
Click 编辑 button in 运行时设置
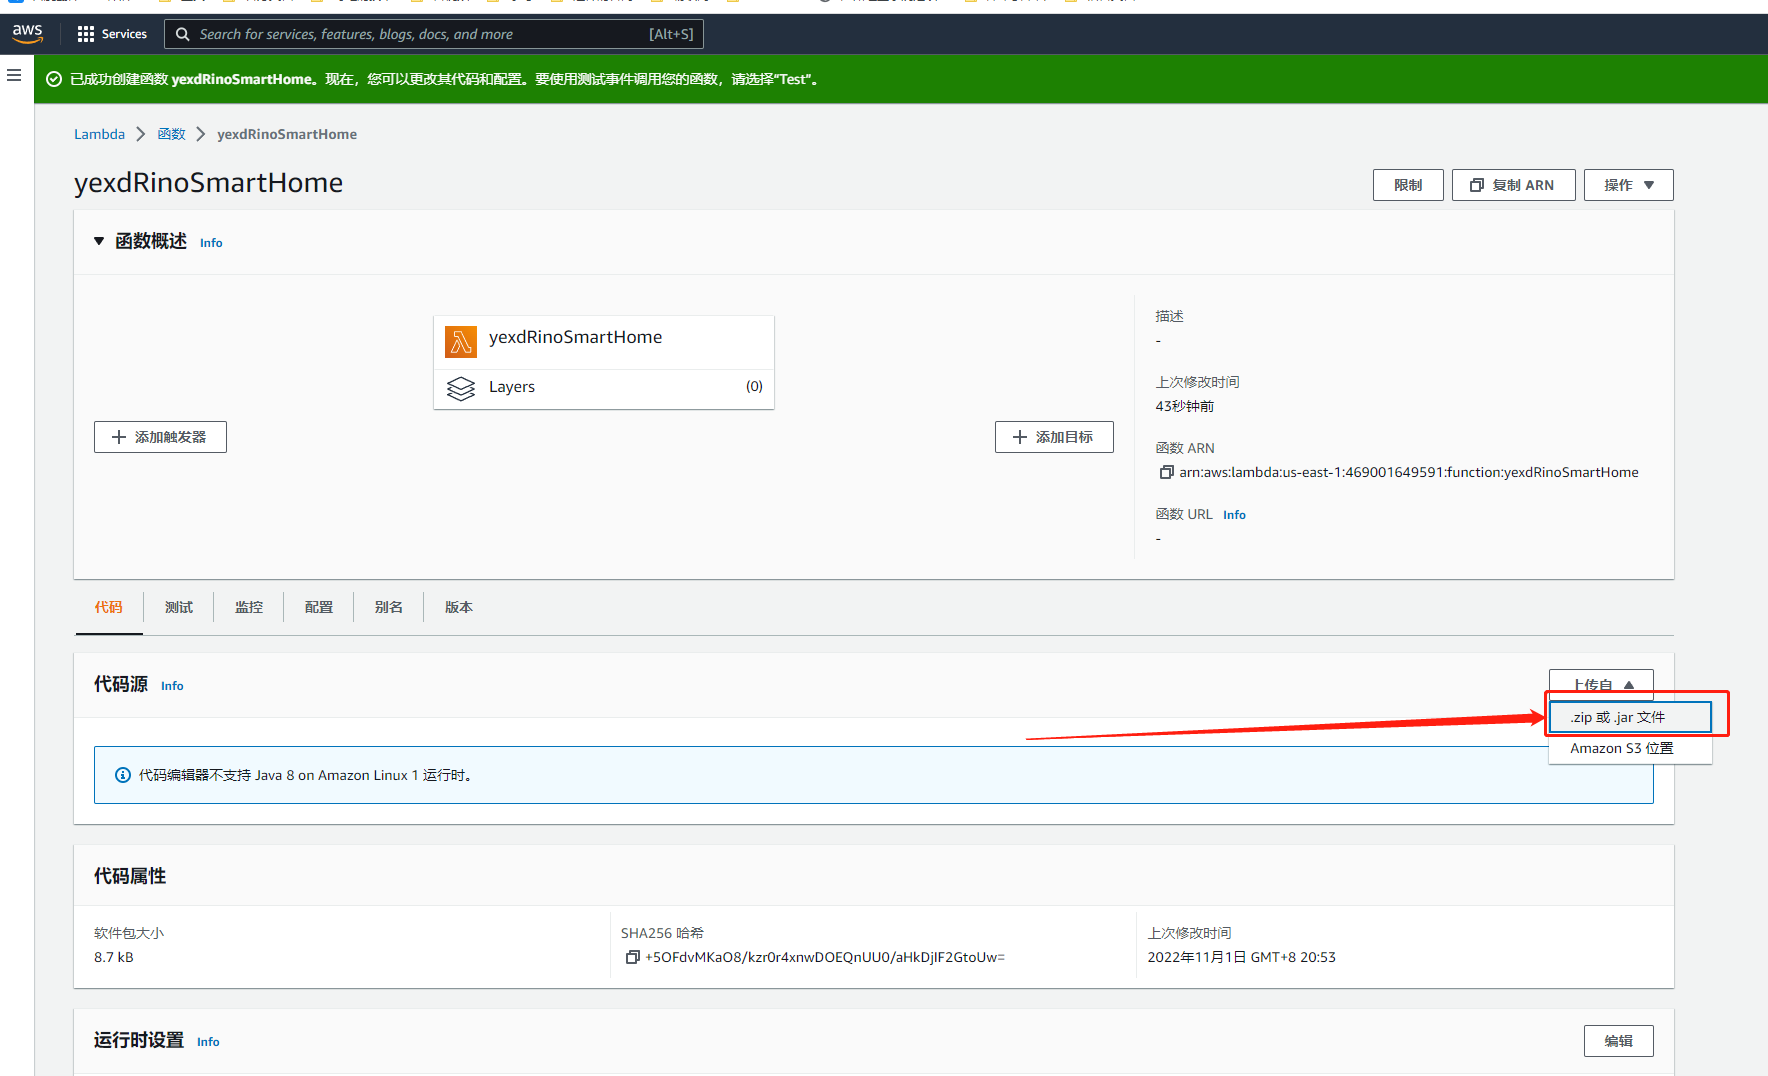tap(1618, 1041)
